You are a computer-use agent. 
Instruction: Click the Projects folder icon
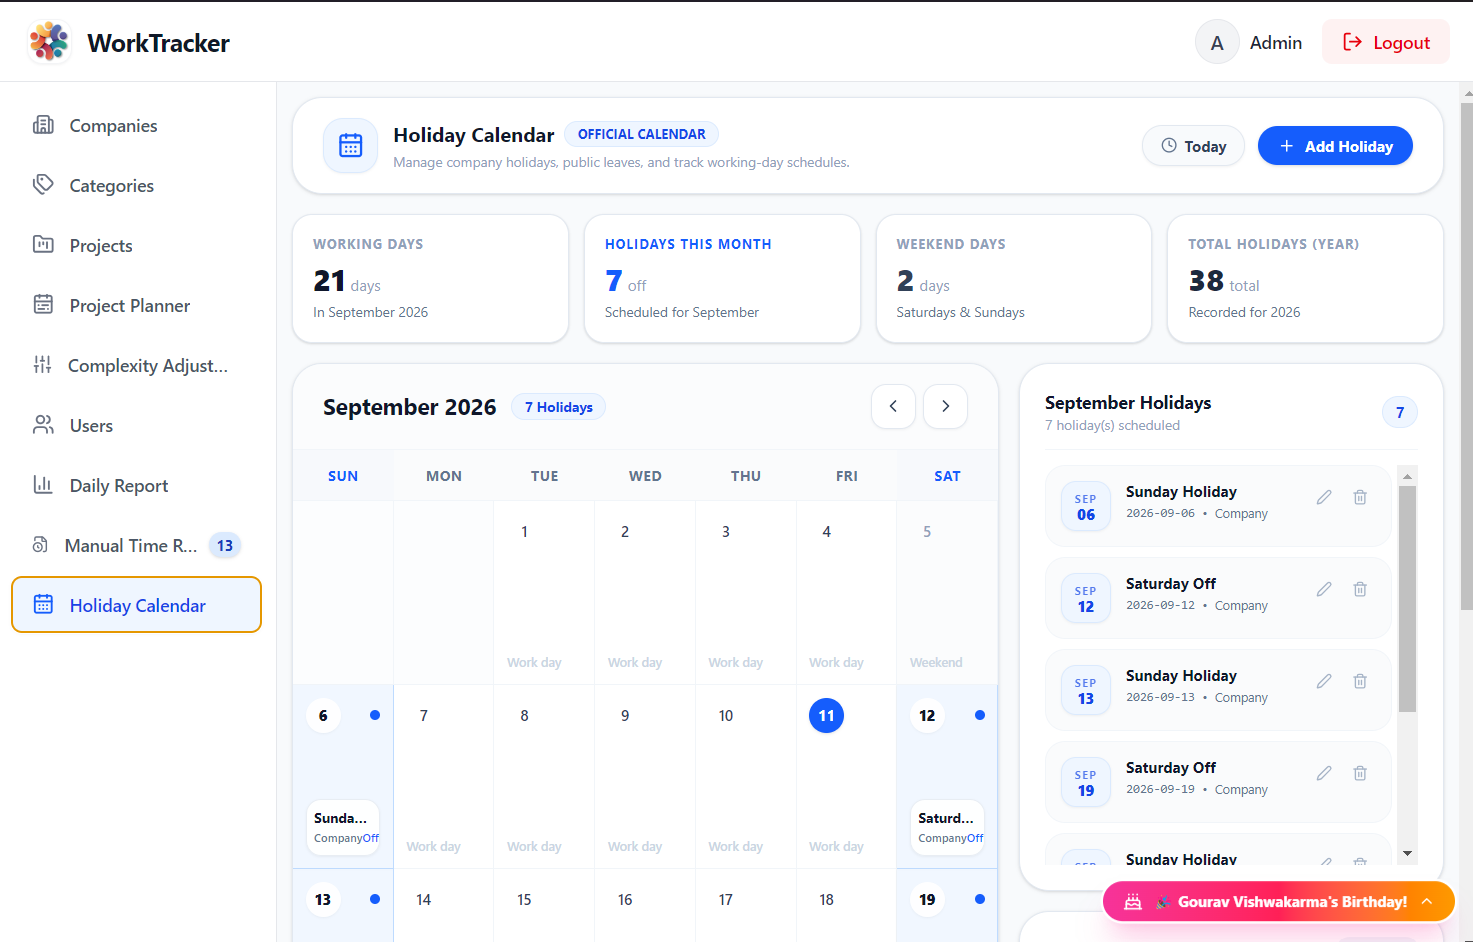click(43, 245)
